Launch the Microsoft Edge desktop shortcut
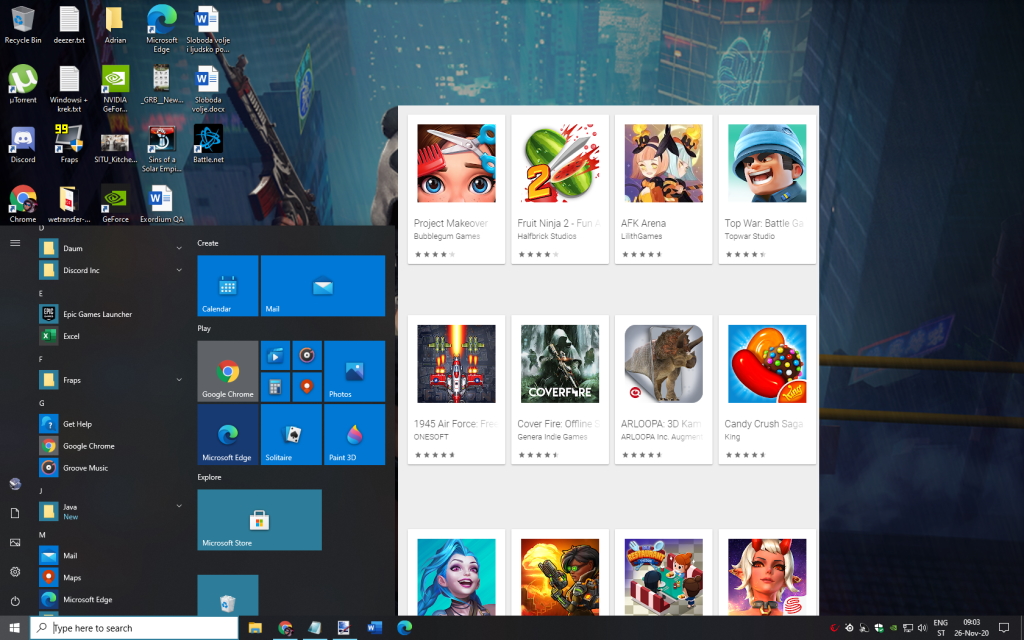 (x=161, y=29)
